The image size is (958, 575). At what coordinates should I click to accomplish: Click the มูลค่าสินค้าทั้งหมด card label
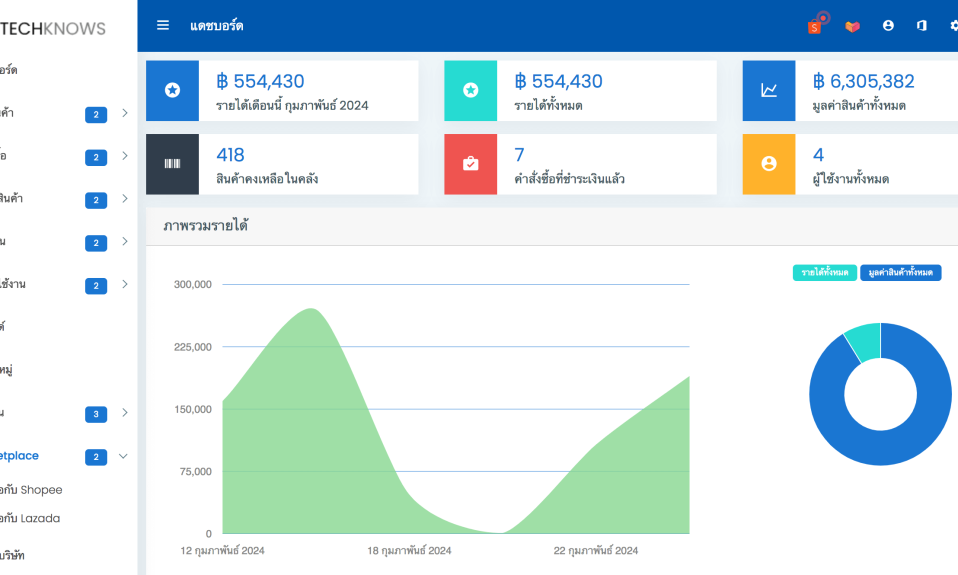click(x=859, y=106)
